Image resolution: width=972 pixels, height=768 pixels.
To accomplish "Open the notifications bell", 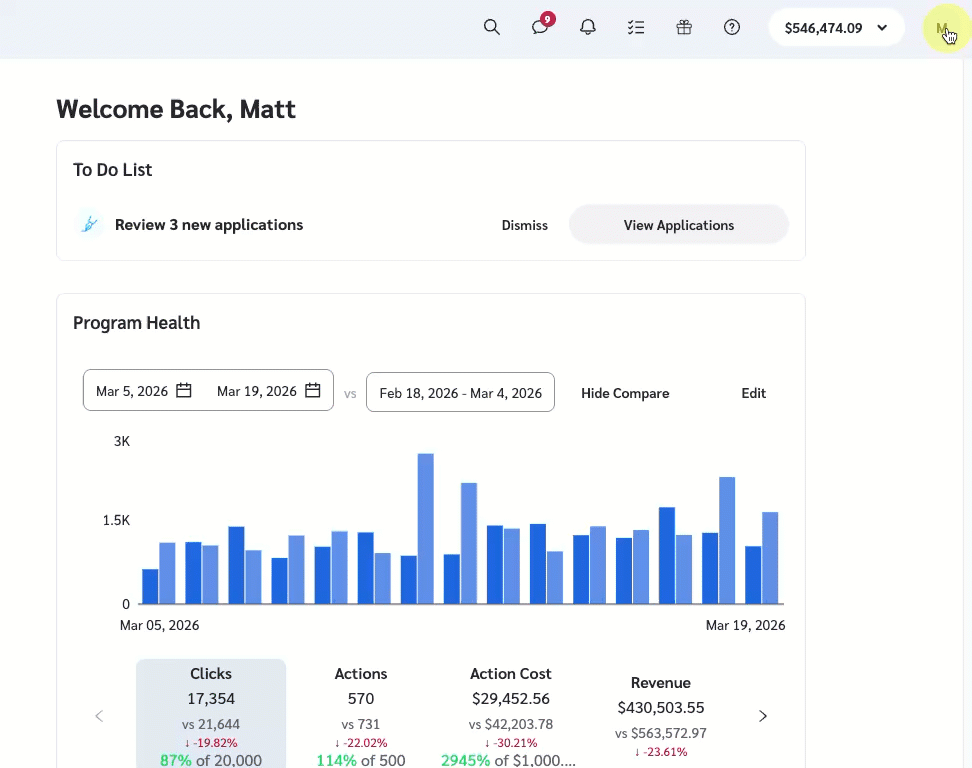I will (588, 28).
